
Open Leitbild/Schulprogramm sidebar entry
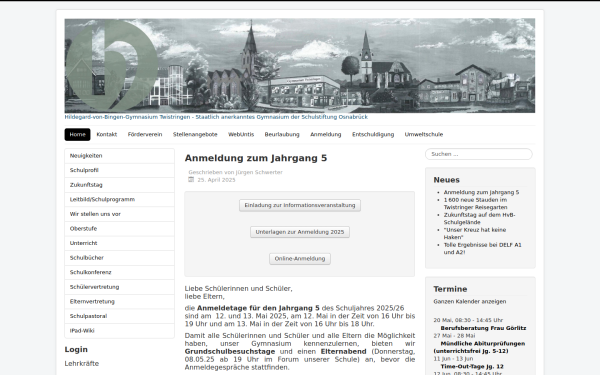coord(119,199)
